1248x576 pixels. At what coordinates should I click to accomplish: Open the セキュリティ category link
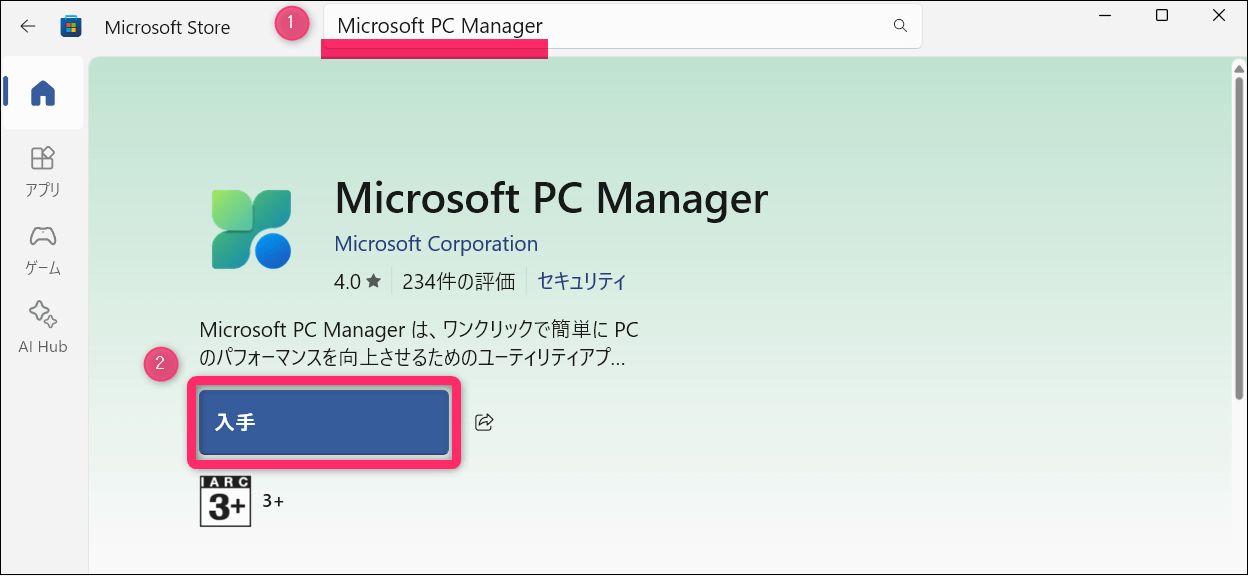coord(581,282)
